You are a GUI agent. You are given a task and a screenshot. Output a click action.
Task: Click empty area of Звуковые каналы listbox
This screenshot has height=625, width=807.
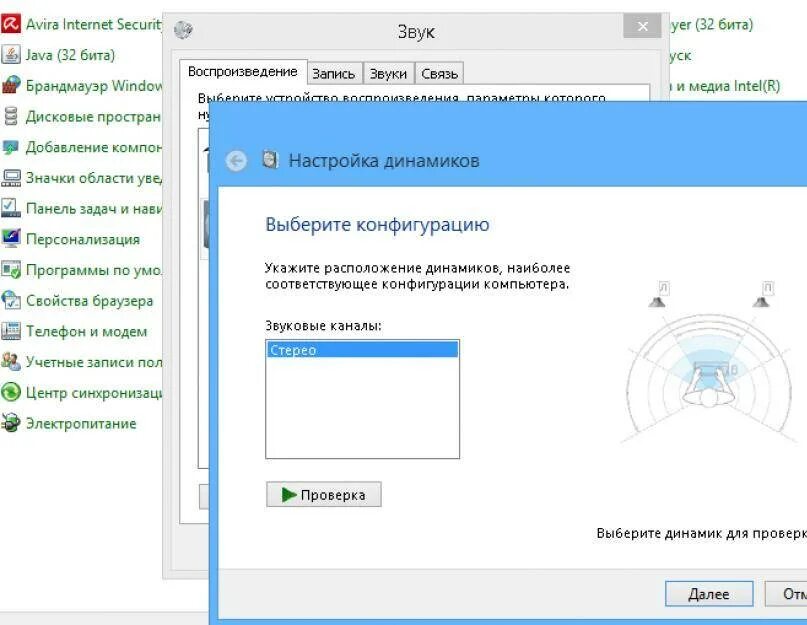pyautogui.click(x=363, y=409)
